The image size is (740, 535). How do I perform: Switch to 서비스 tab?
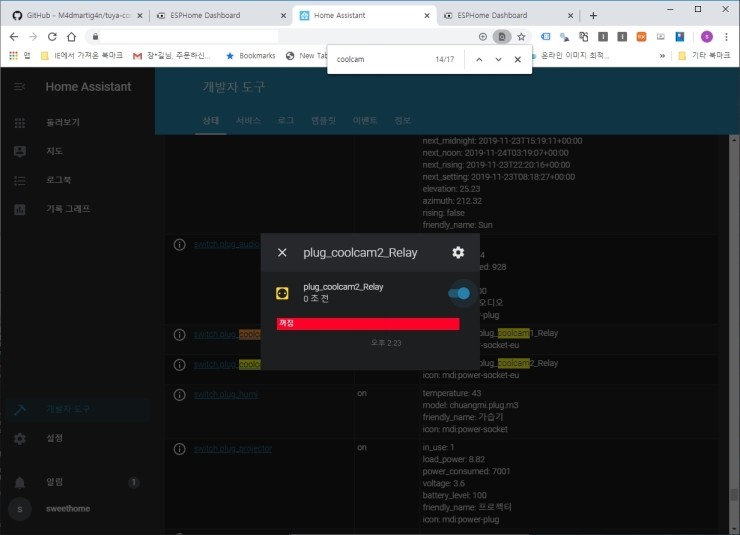point(248,121)
